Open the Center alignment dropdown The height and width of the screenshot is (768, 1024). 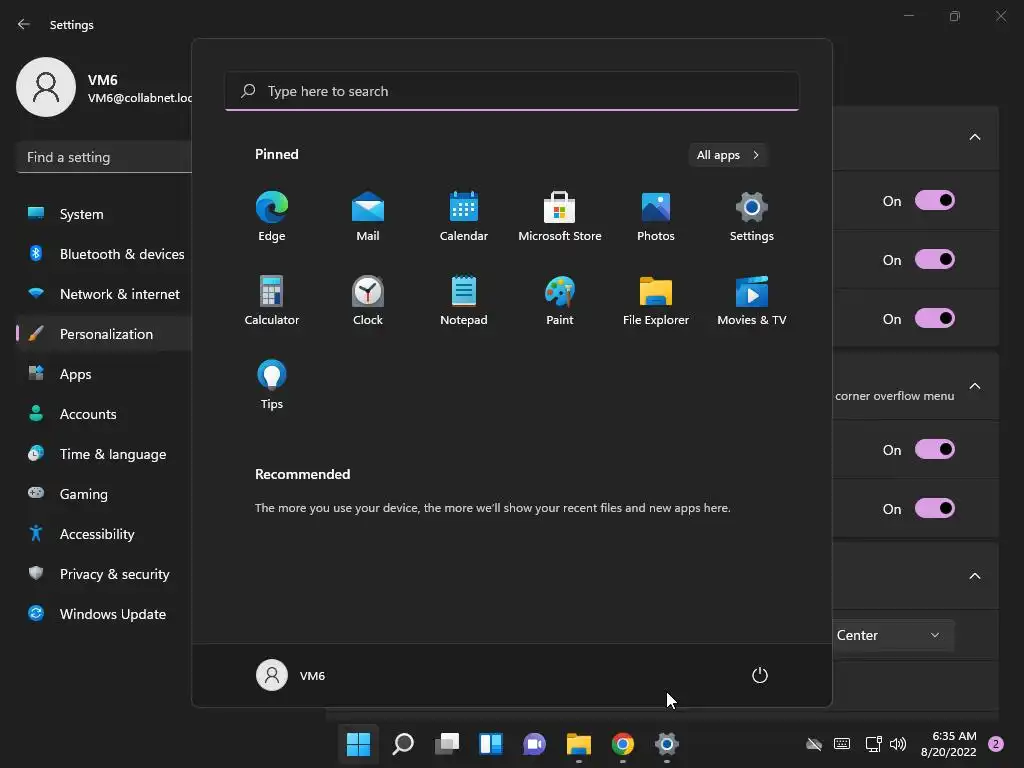tap(893, 635)
